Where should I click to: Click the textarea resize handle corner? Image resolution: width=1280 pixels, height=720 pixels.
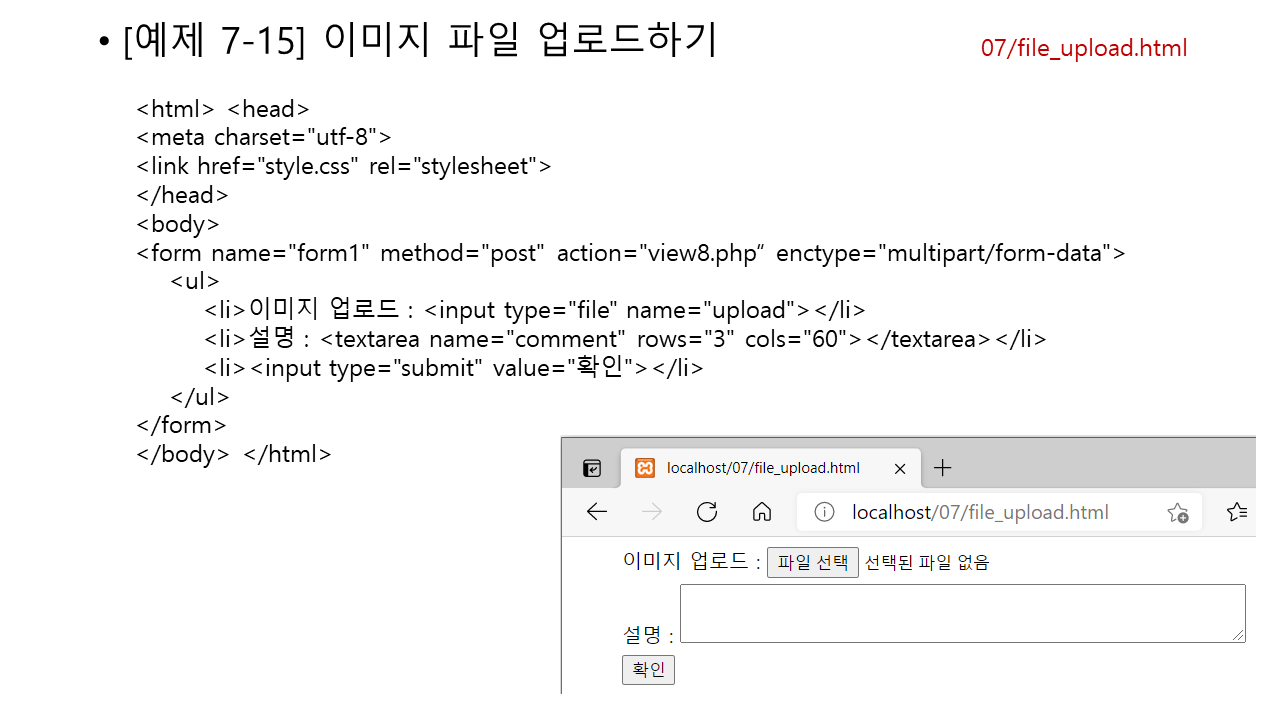[1239, 635]
